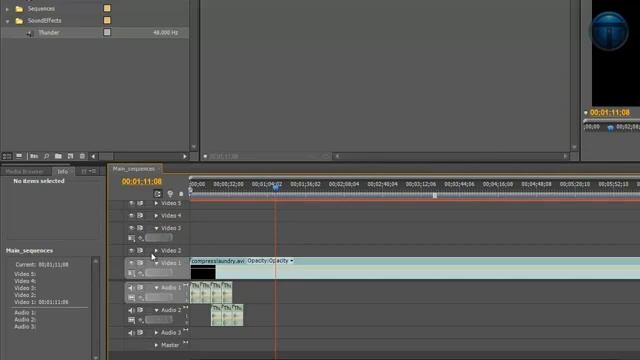
Task: Click the Thunder label color swatch
Action: pyautogui.click(x=107, y=32)
